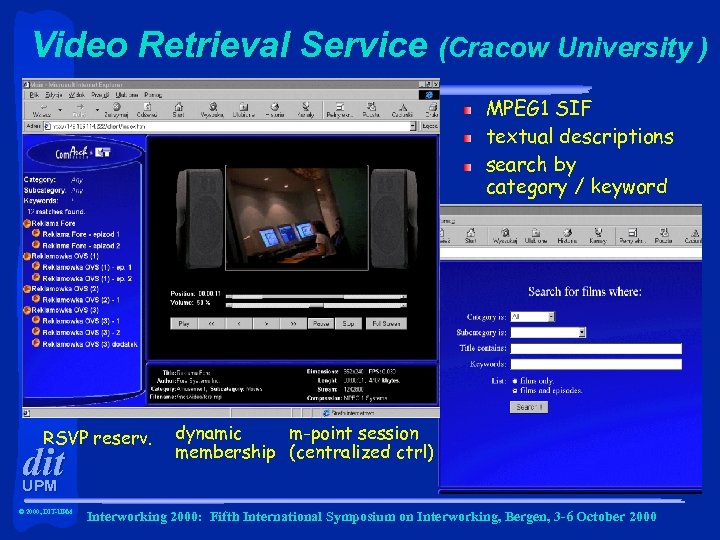Click the Odśwież (Refresh) toolbar icon

pyautogui.click(x=147, y=110)
